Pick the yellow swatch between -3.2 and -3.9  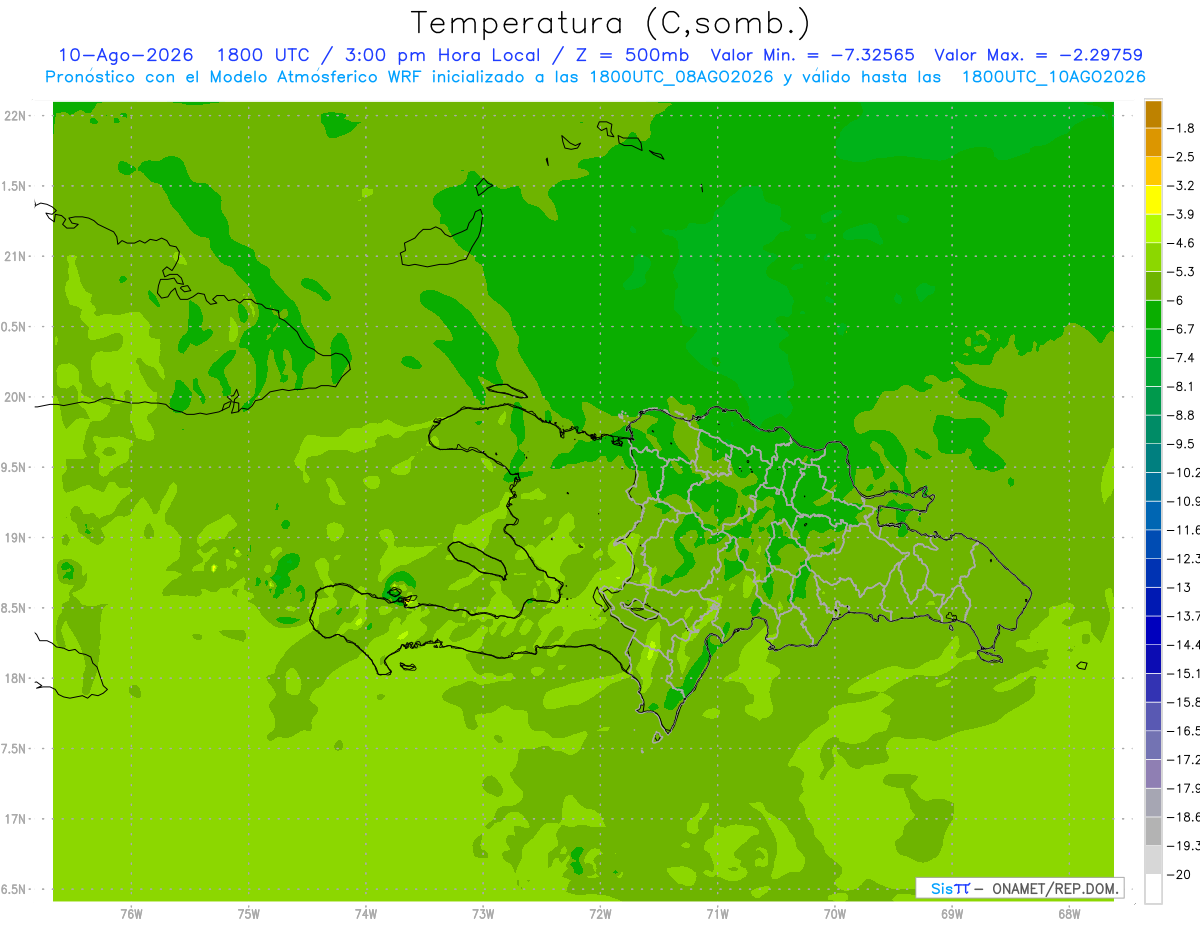pos(1154,200)
